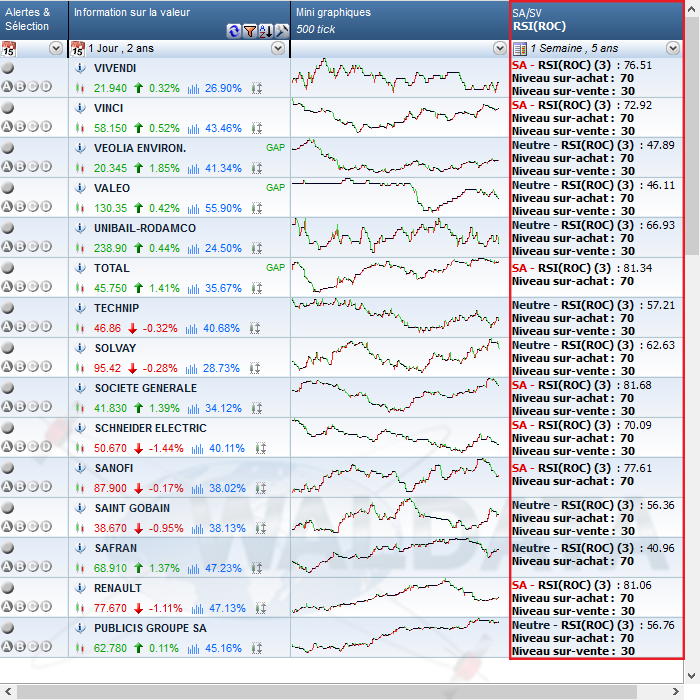Open VINCI info icon
The height and width of the screenshot is (700, 700).
coord(80,108)
